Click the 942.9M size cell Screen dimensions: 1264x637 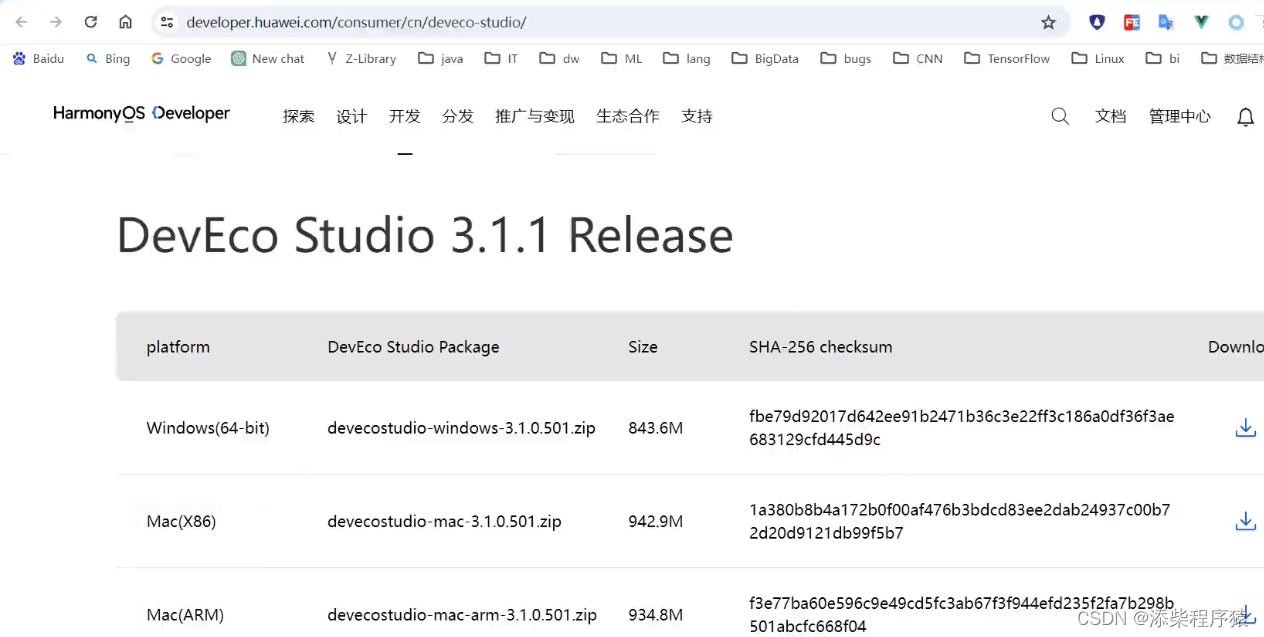[655, 521]
